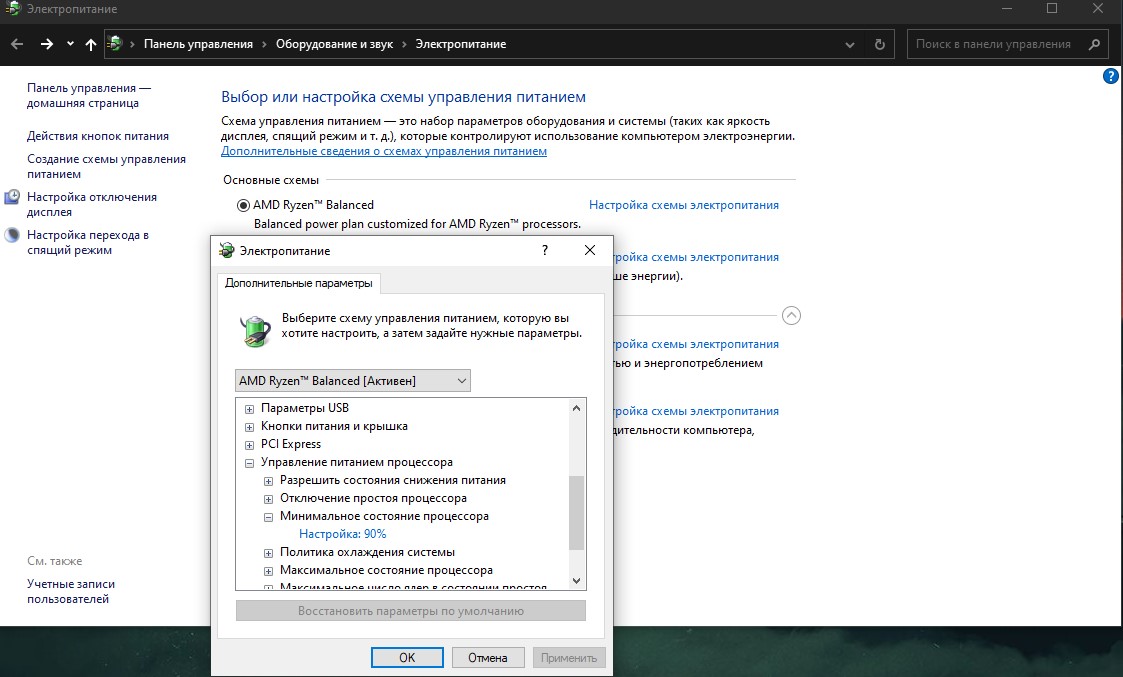Click the 'Отмена' button
This screenshot has height=677, width=1123.
coord(488,658)
